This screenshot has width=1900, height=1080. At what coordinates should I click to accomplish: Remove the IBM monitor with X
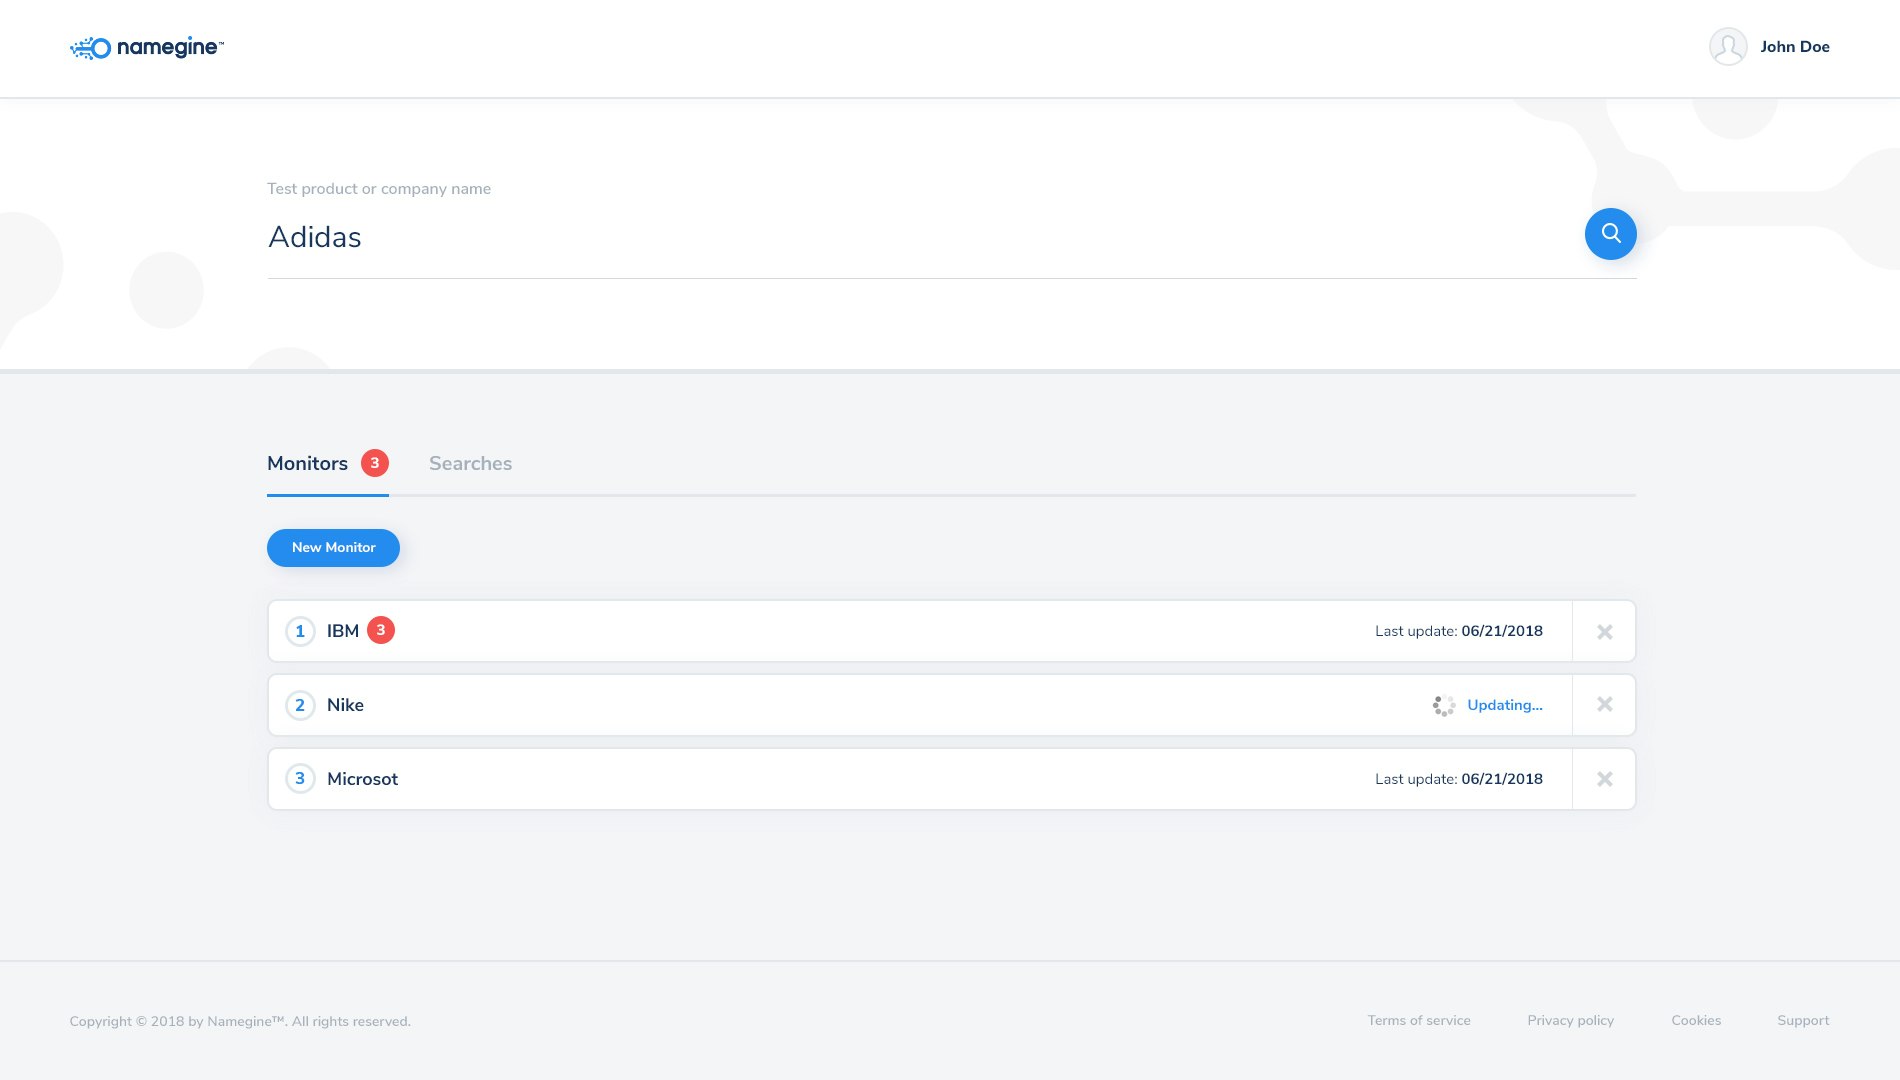pyautogui.click(x=1604, y=632)
